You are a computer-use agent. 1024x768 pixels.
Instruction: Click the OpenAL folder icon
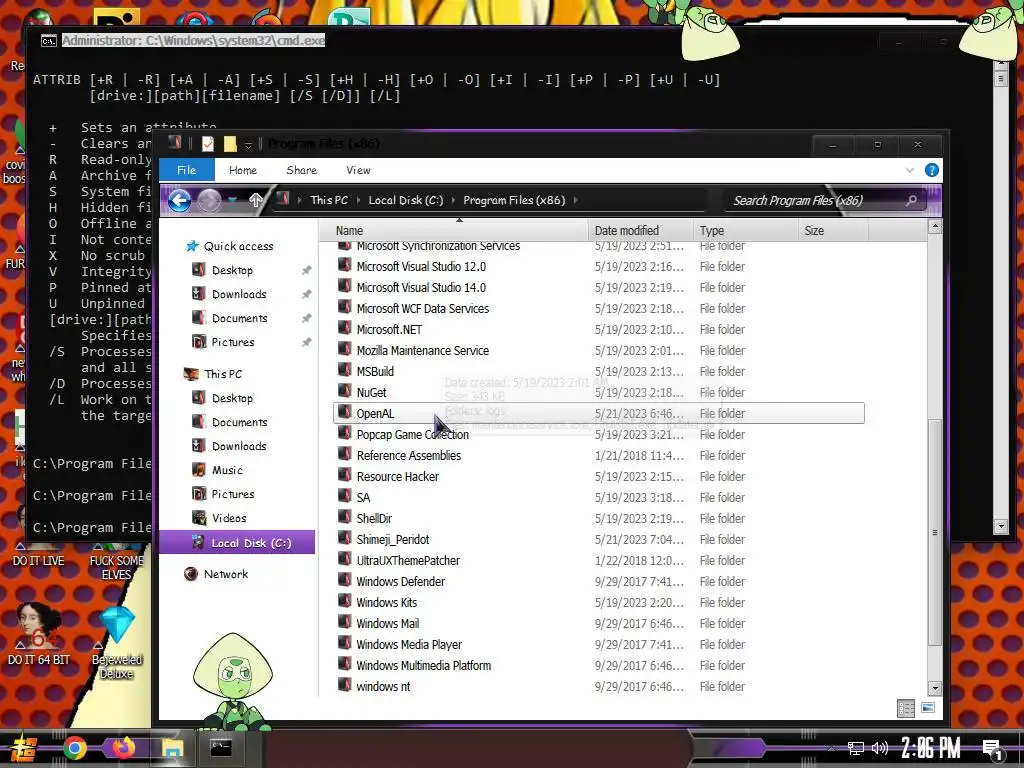pyautogui.click(x=345, y=413)
